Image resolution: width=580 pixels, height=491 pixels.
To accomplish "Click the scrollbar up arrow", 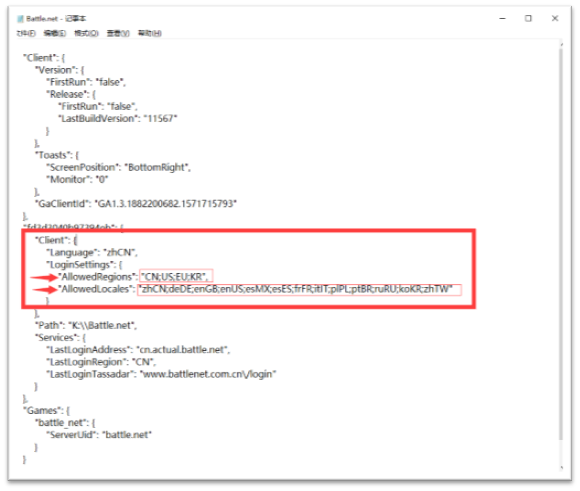I will tap(561, 44).
